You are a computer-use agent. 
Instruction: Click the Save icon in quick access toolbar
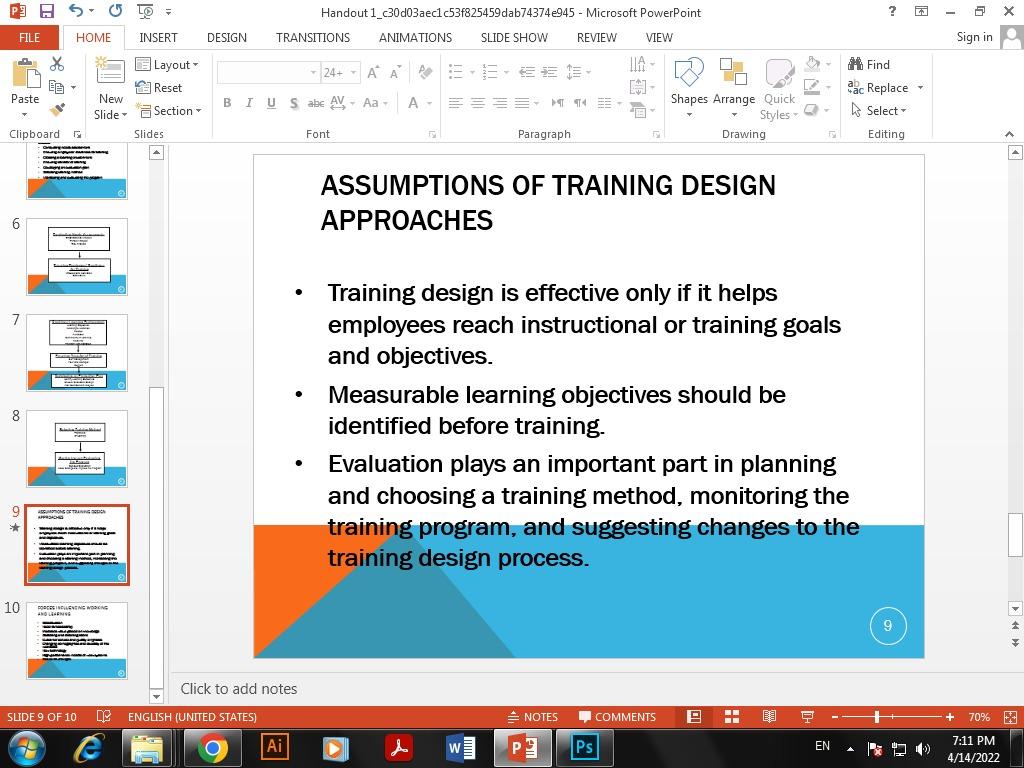pos(46,11)
